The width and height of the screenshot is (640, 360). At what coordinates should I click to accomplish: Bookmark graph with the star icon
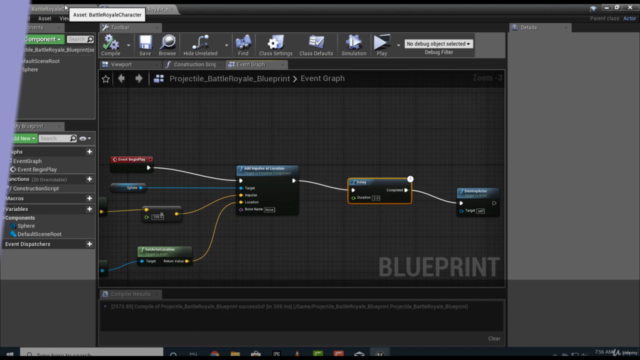coord(106,79)
